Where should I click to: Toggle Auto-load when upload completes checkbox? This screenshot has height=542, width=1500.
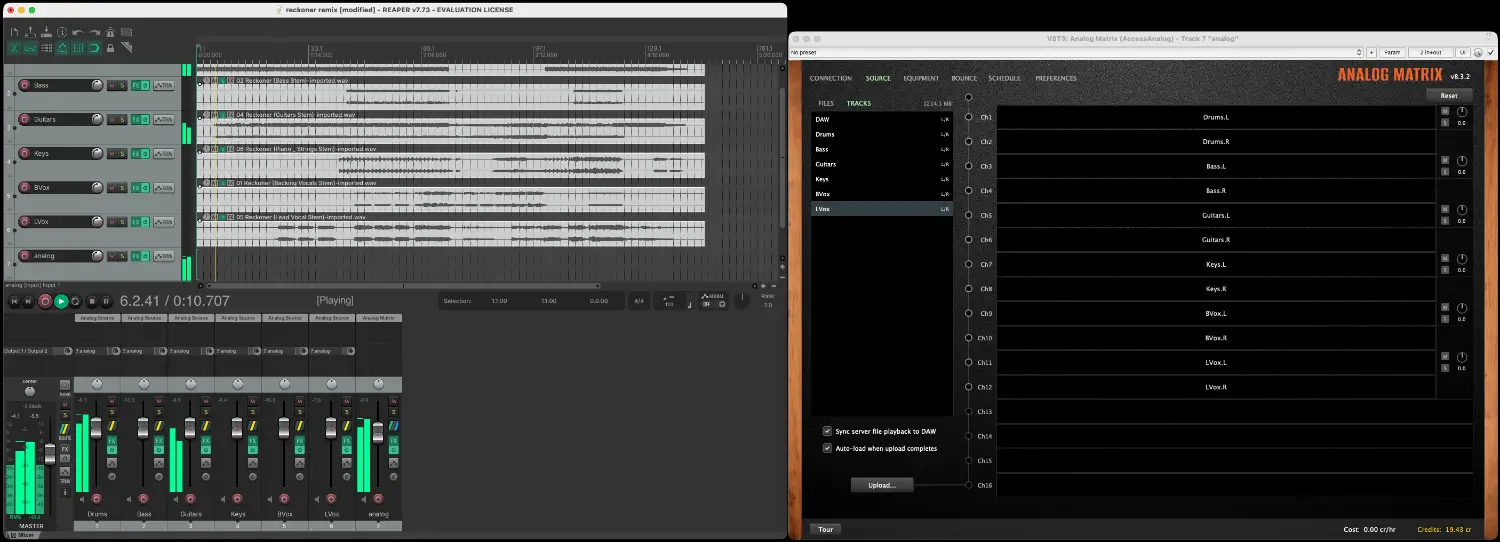[x=827, y=448]
